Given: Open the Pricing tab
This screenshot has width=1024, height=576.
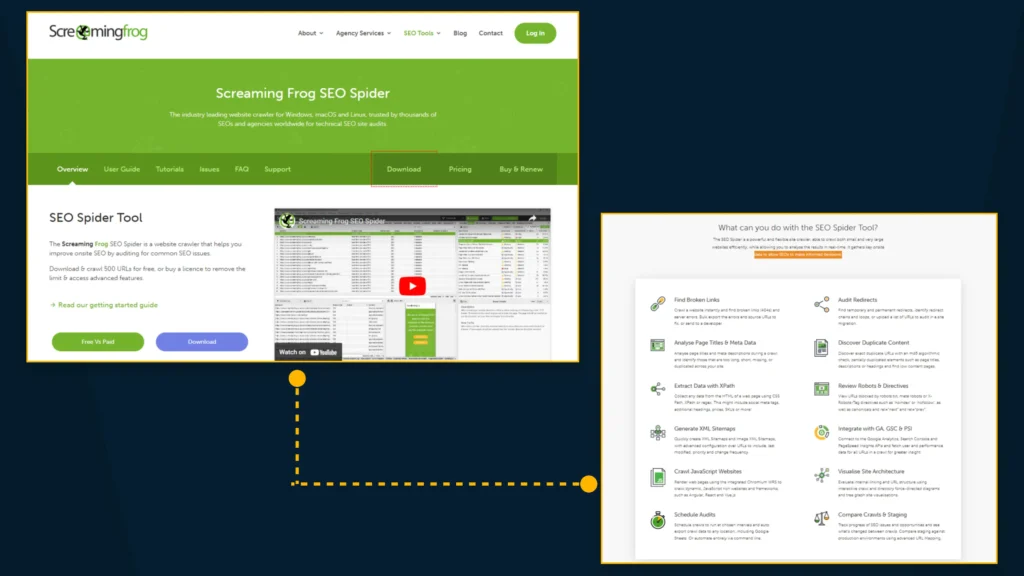Looking at the screenshot, I should (460, 169).
